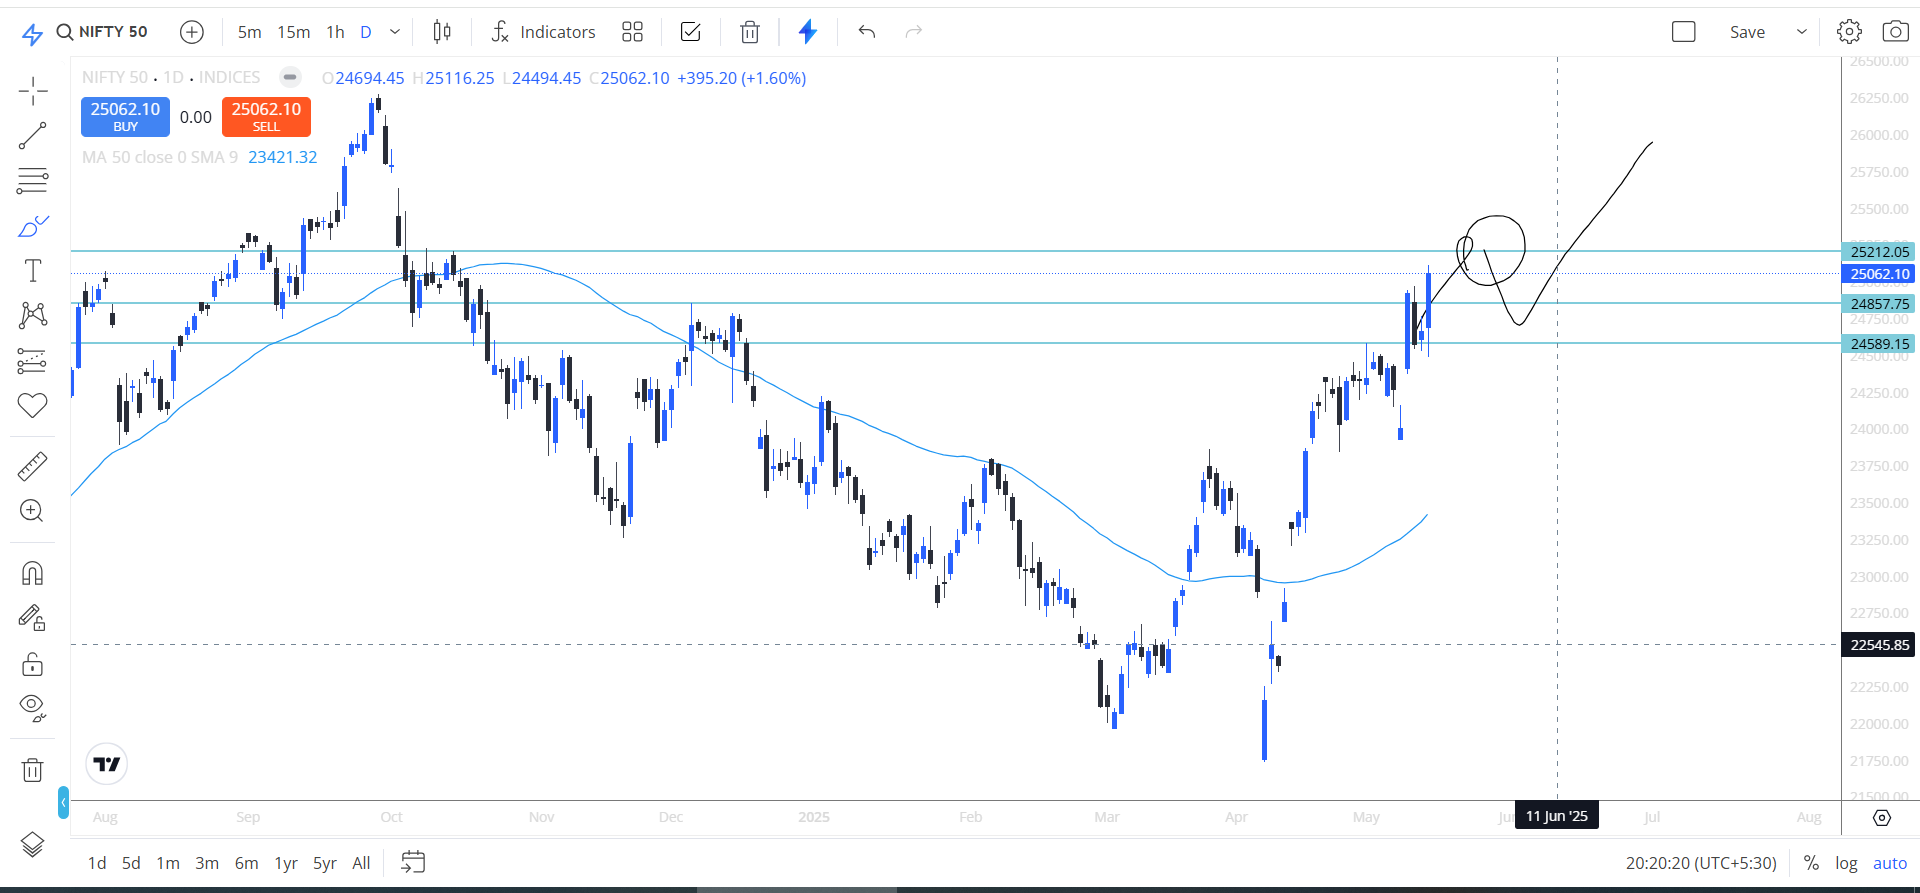This screenshot has width=1920, height=893.
Task: Toggle the checkmark icon in the top toolbar
Action: coord(690,32)
